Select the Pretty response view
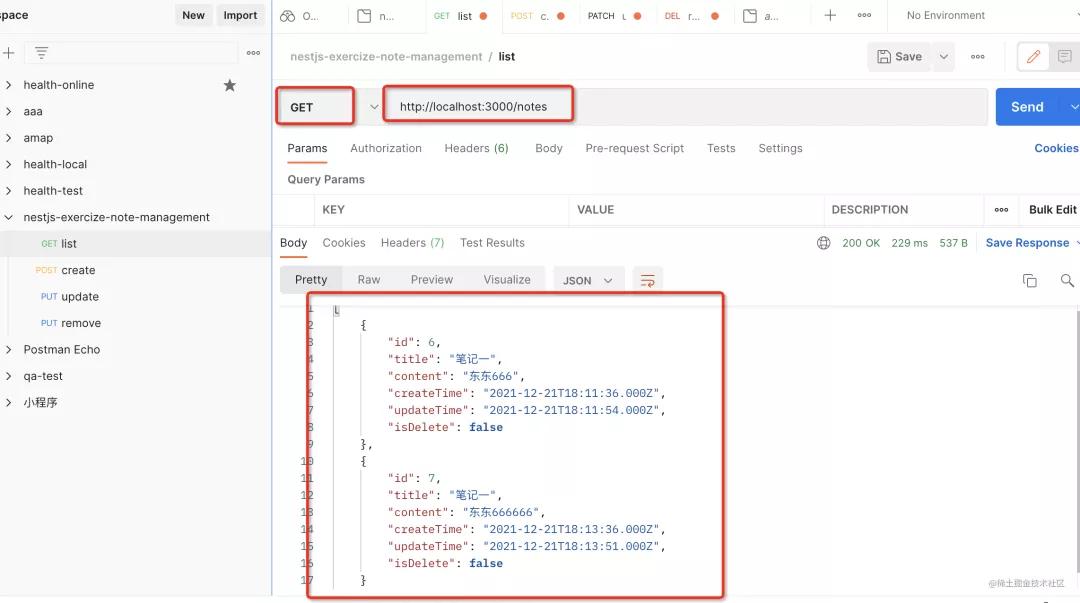The image size is (1080, 603). coord(311,280)
